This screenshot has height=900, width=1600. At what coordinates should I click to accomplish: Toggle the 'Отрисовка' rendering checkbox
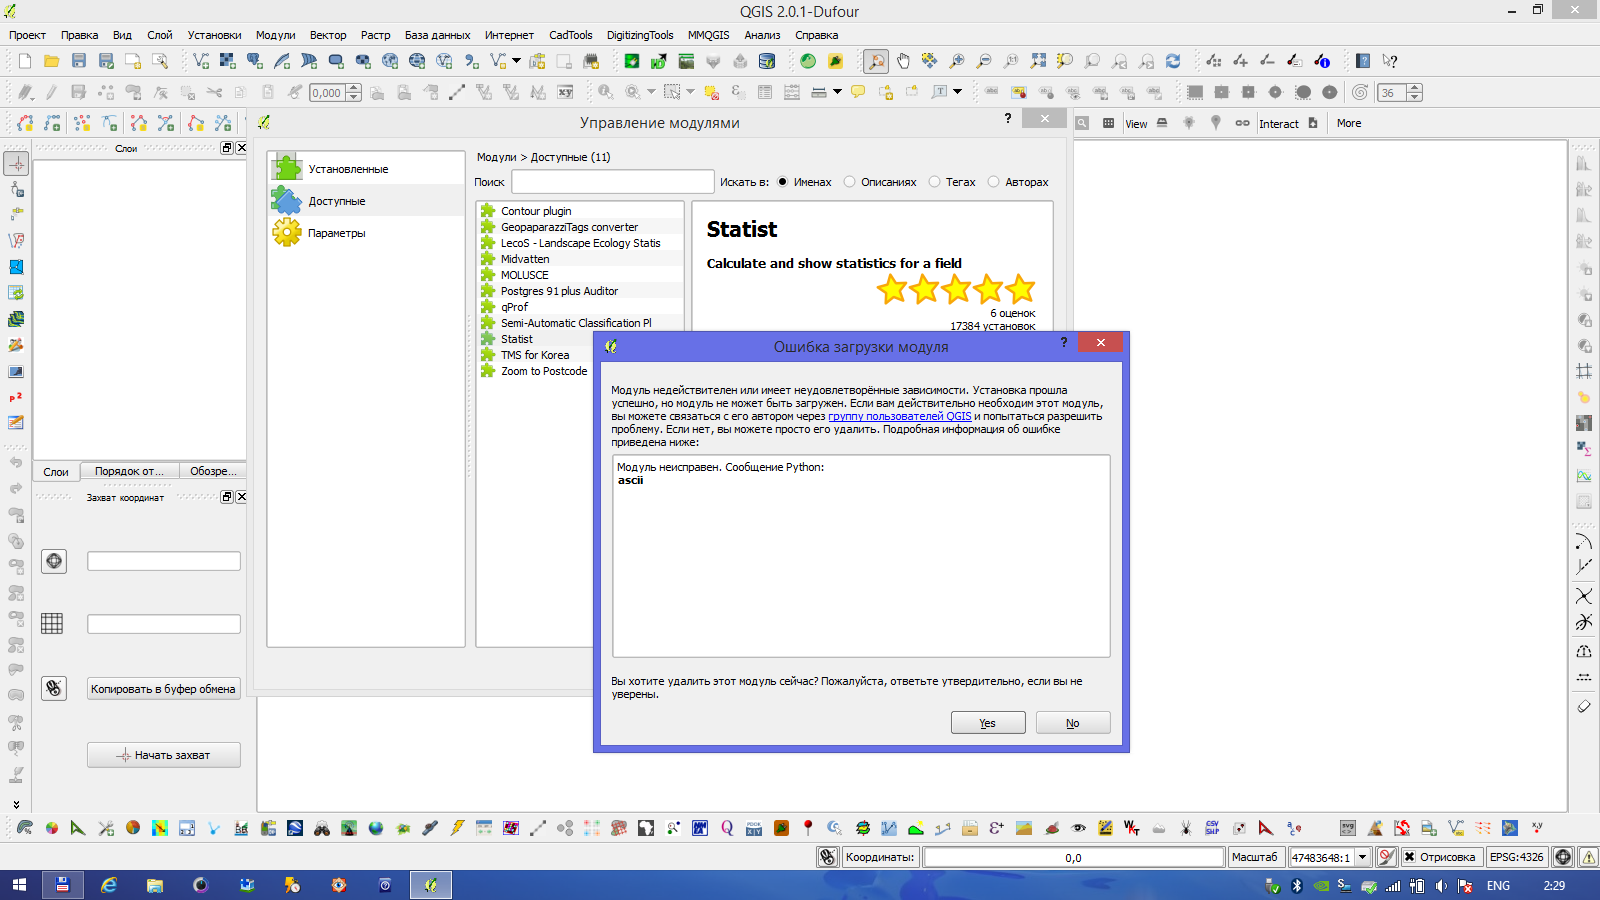1409,857
